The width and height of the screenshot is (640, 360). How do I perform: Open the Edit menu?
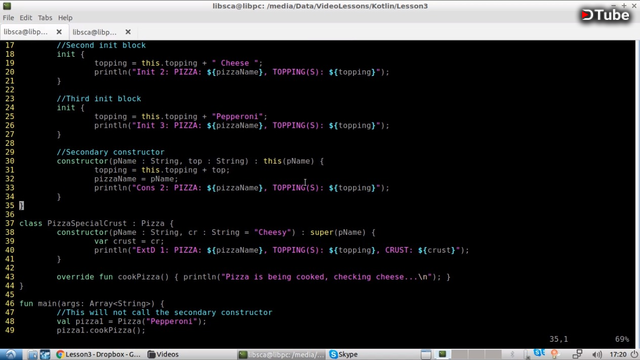click(25, 18)
